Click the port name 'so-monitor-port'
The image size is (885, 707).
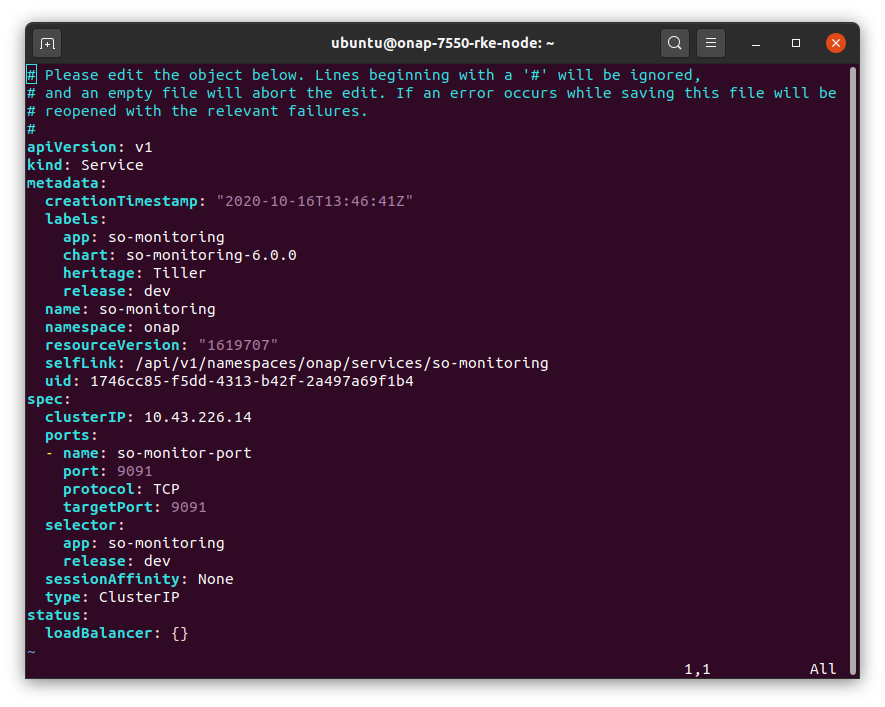(184, 453)
